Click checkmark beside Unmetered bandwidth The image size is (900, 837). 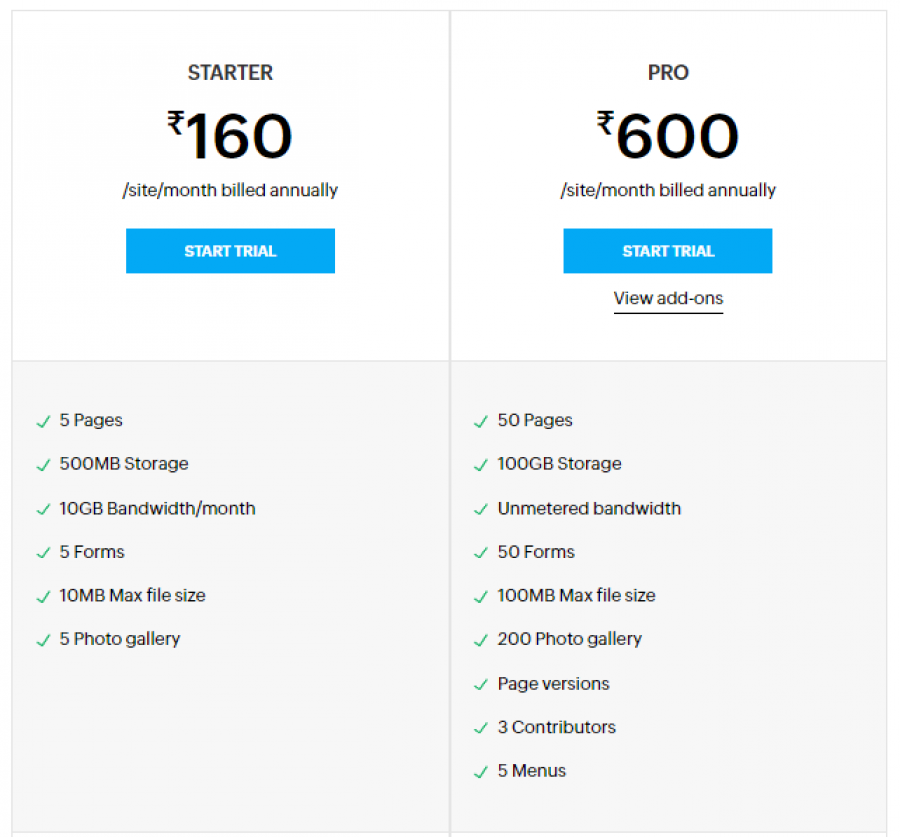tap(481, 509)
